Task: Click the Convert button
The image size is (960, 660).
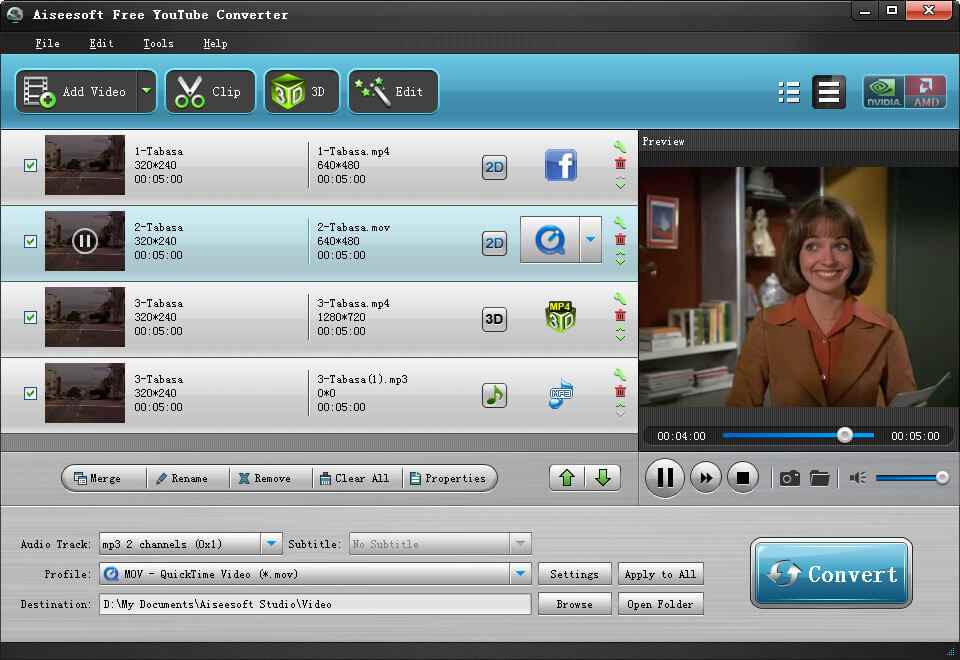Action: 831,573
